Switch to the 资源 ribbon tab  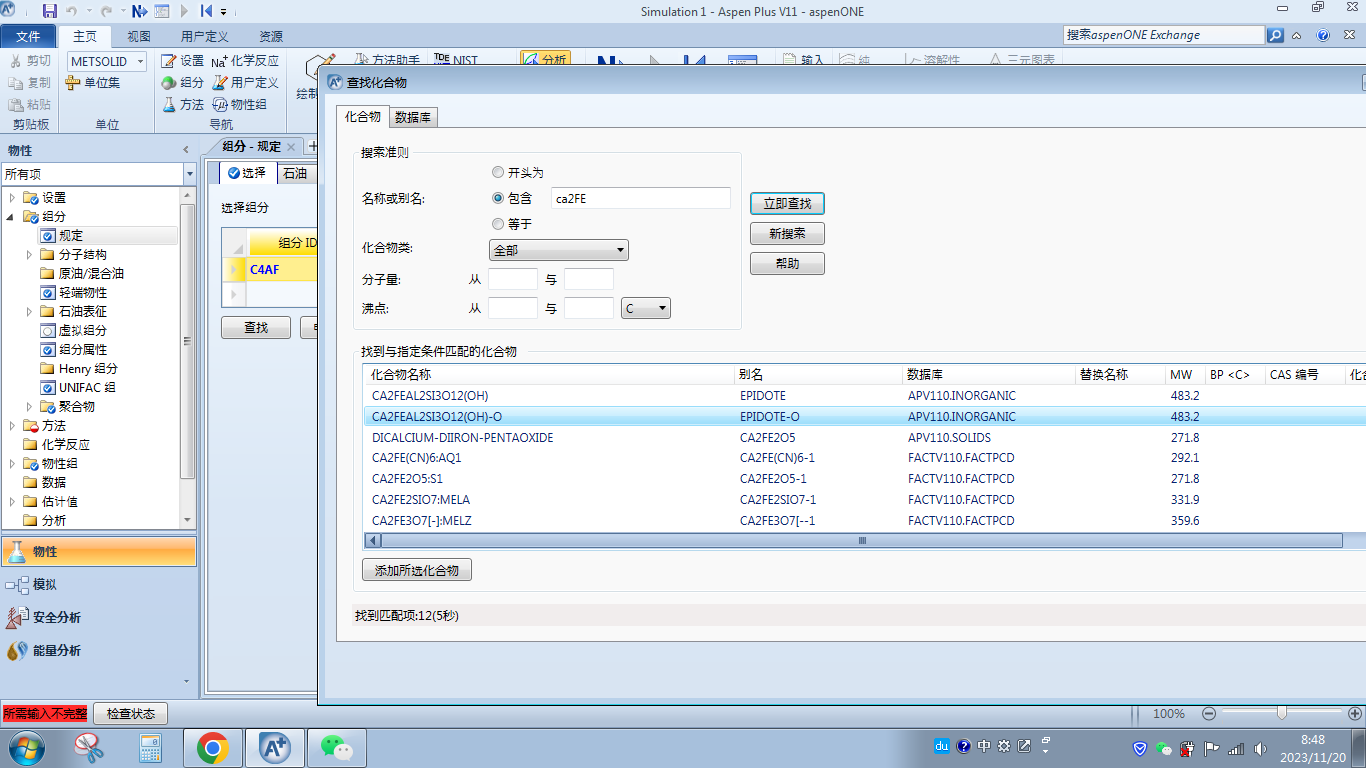pyautogui.click(x=271, y=36)
